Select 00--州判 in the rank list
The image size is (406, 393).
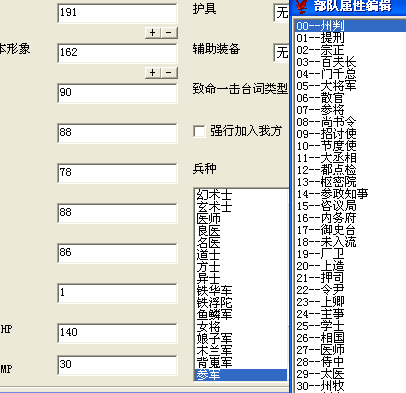coord(350,26)
